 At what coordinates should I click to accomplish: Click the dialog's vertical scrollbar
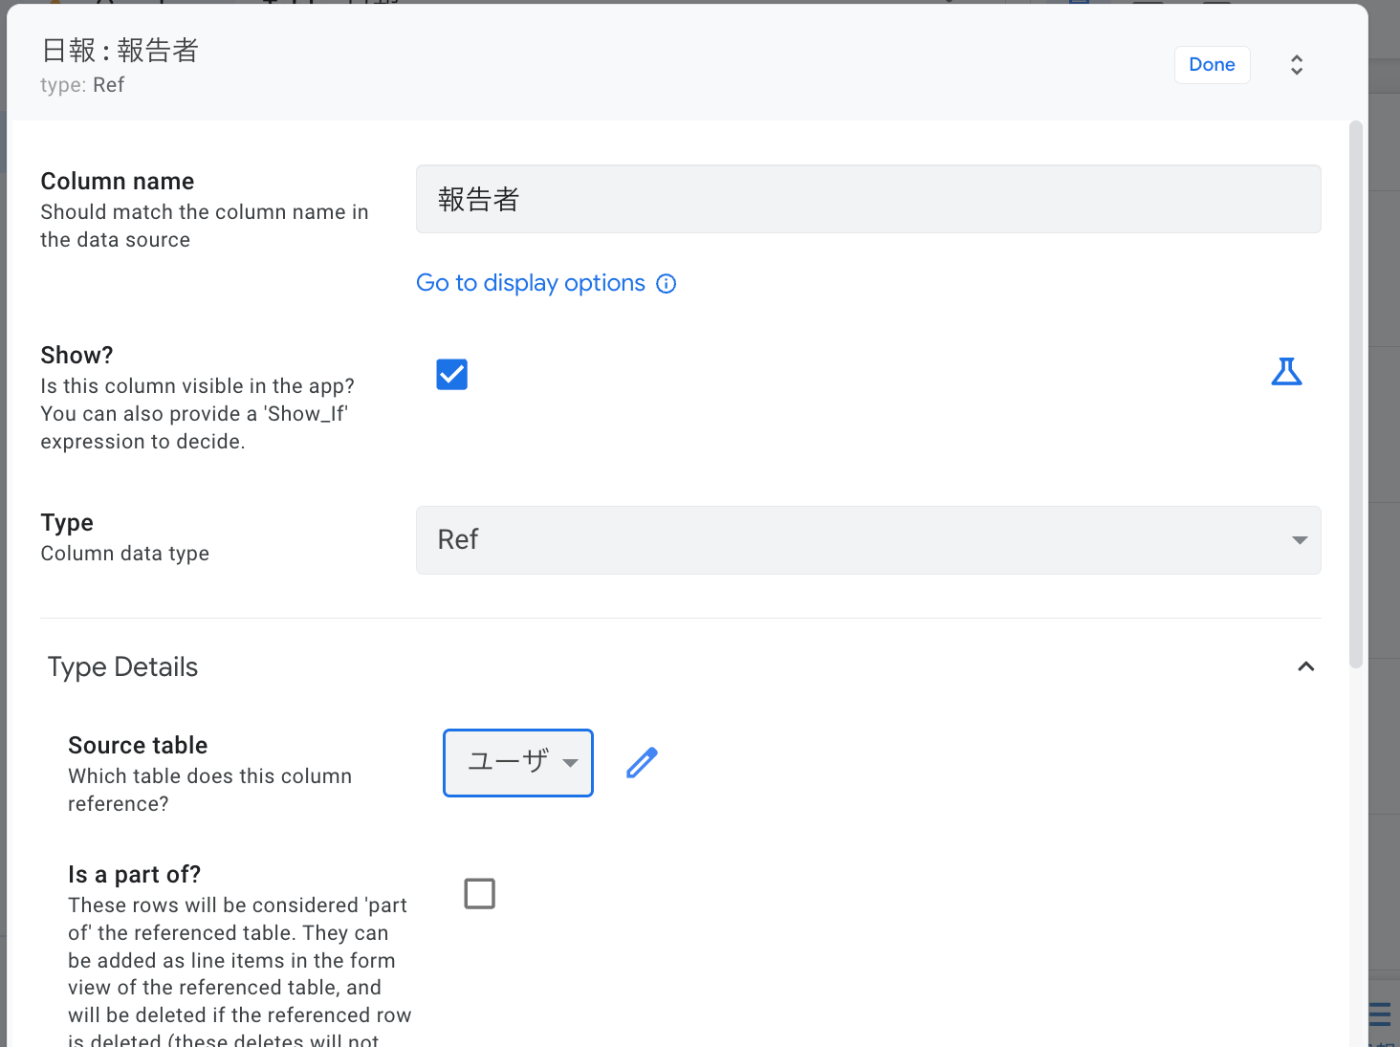[1355, 400]
